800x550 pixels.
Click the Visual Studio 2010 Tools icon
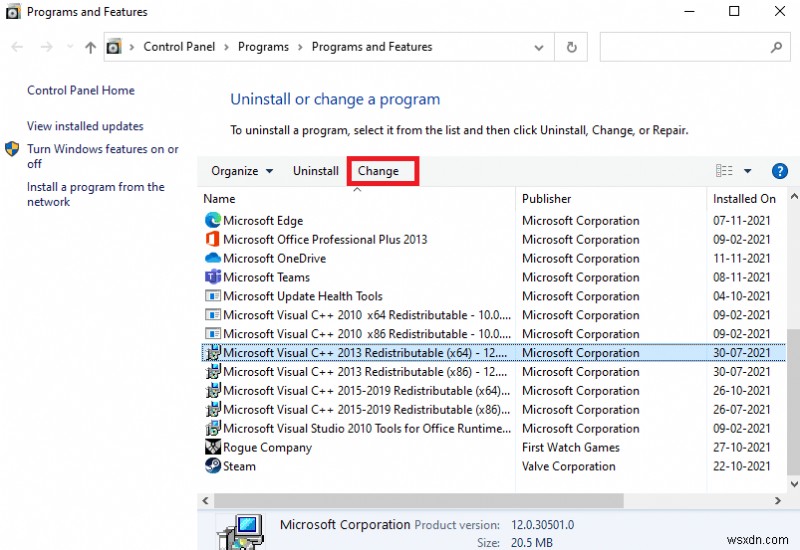213,428
